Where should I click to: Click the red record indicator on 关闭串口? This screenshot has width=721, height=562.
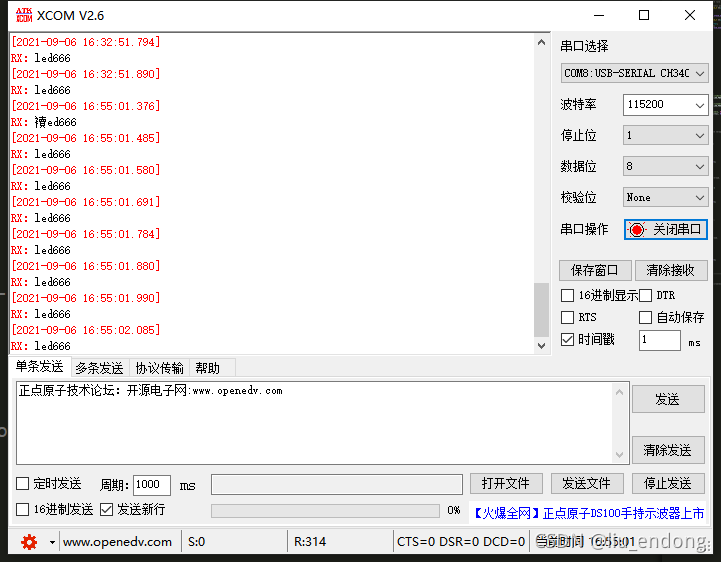coord(637,229)
